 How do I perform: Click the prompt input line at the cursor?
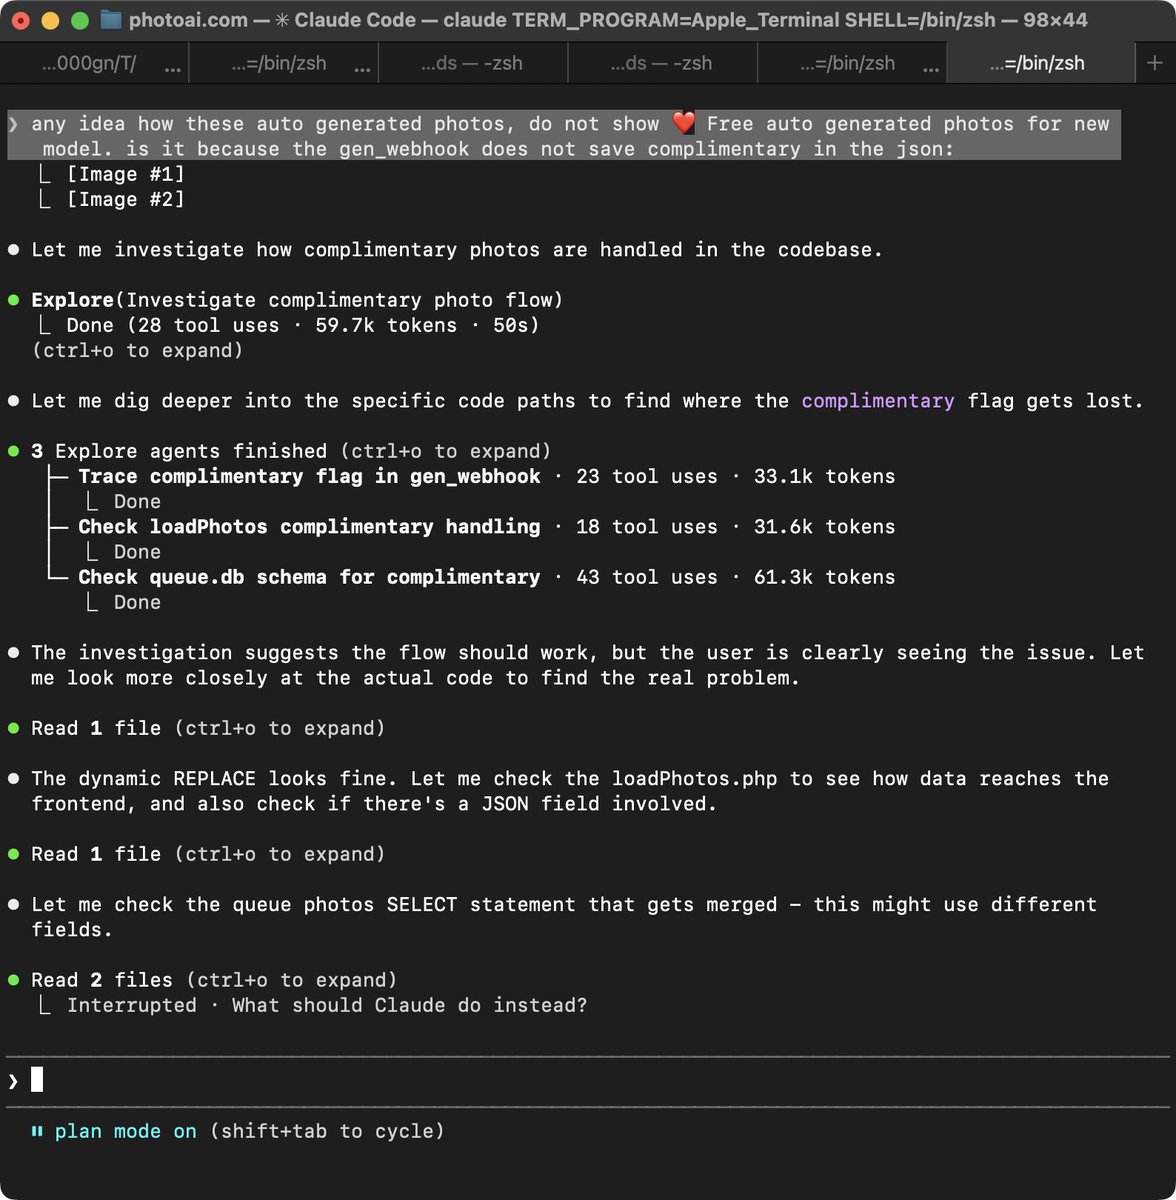click(x=588, y=1080)
